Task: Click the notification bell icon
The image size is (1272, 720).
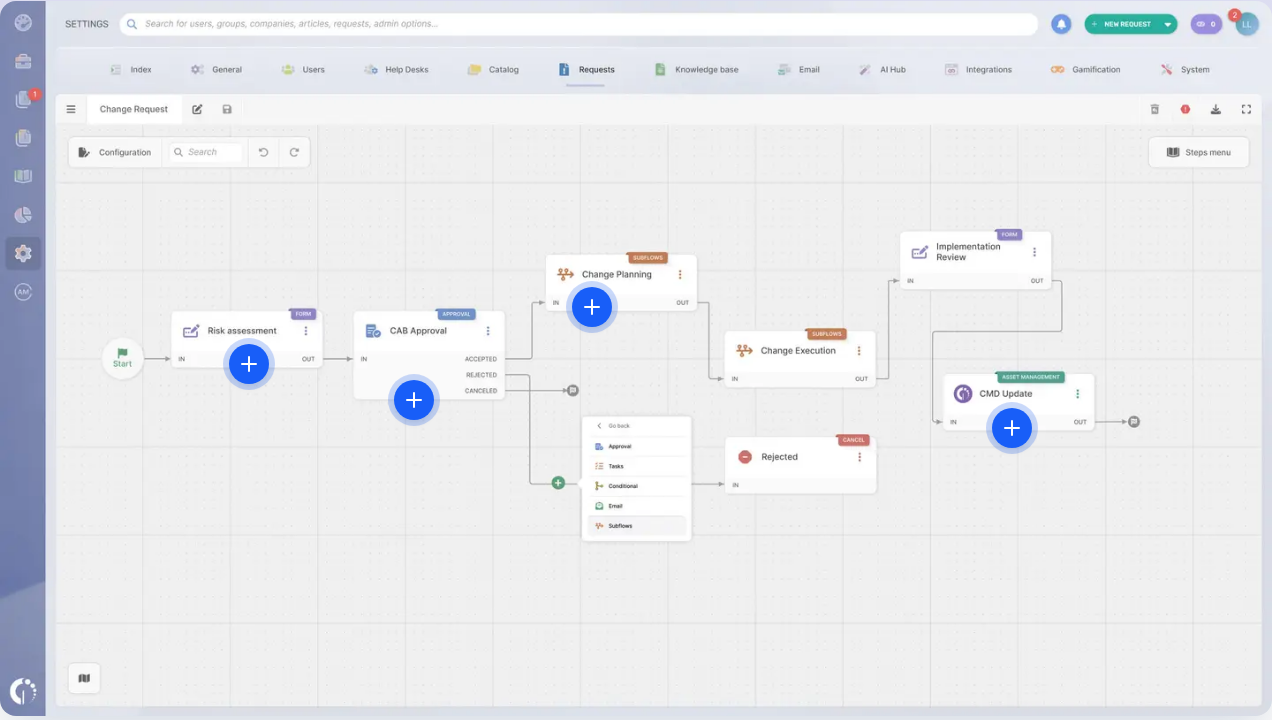Action: 1061,24
